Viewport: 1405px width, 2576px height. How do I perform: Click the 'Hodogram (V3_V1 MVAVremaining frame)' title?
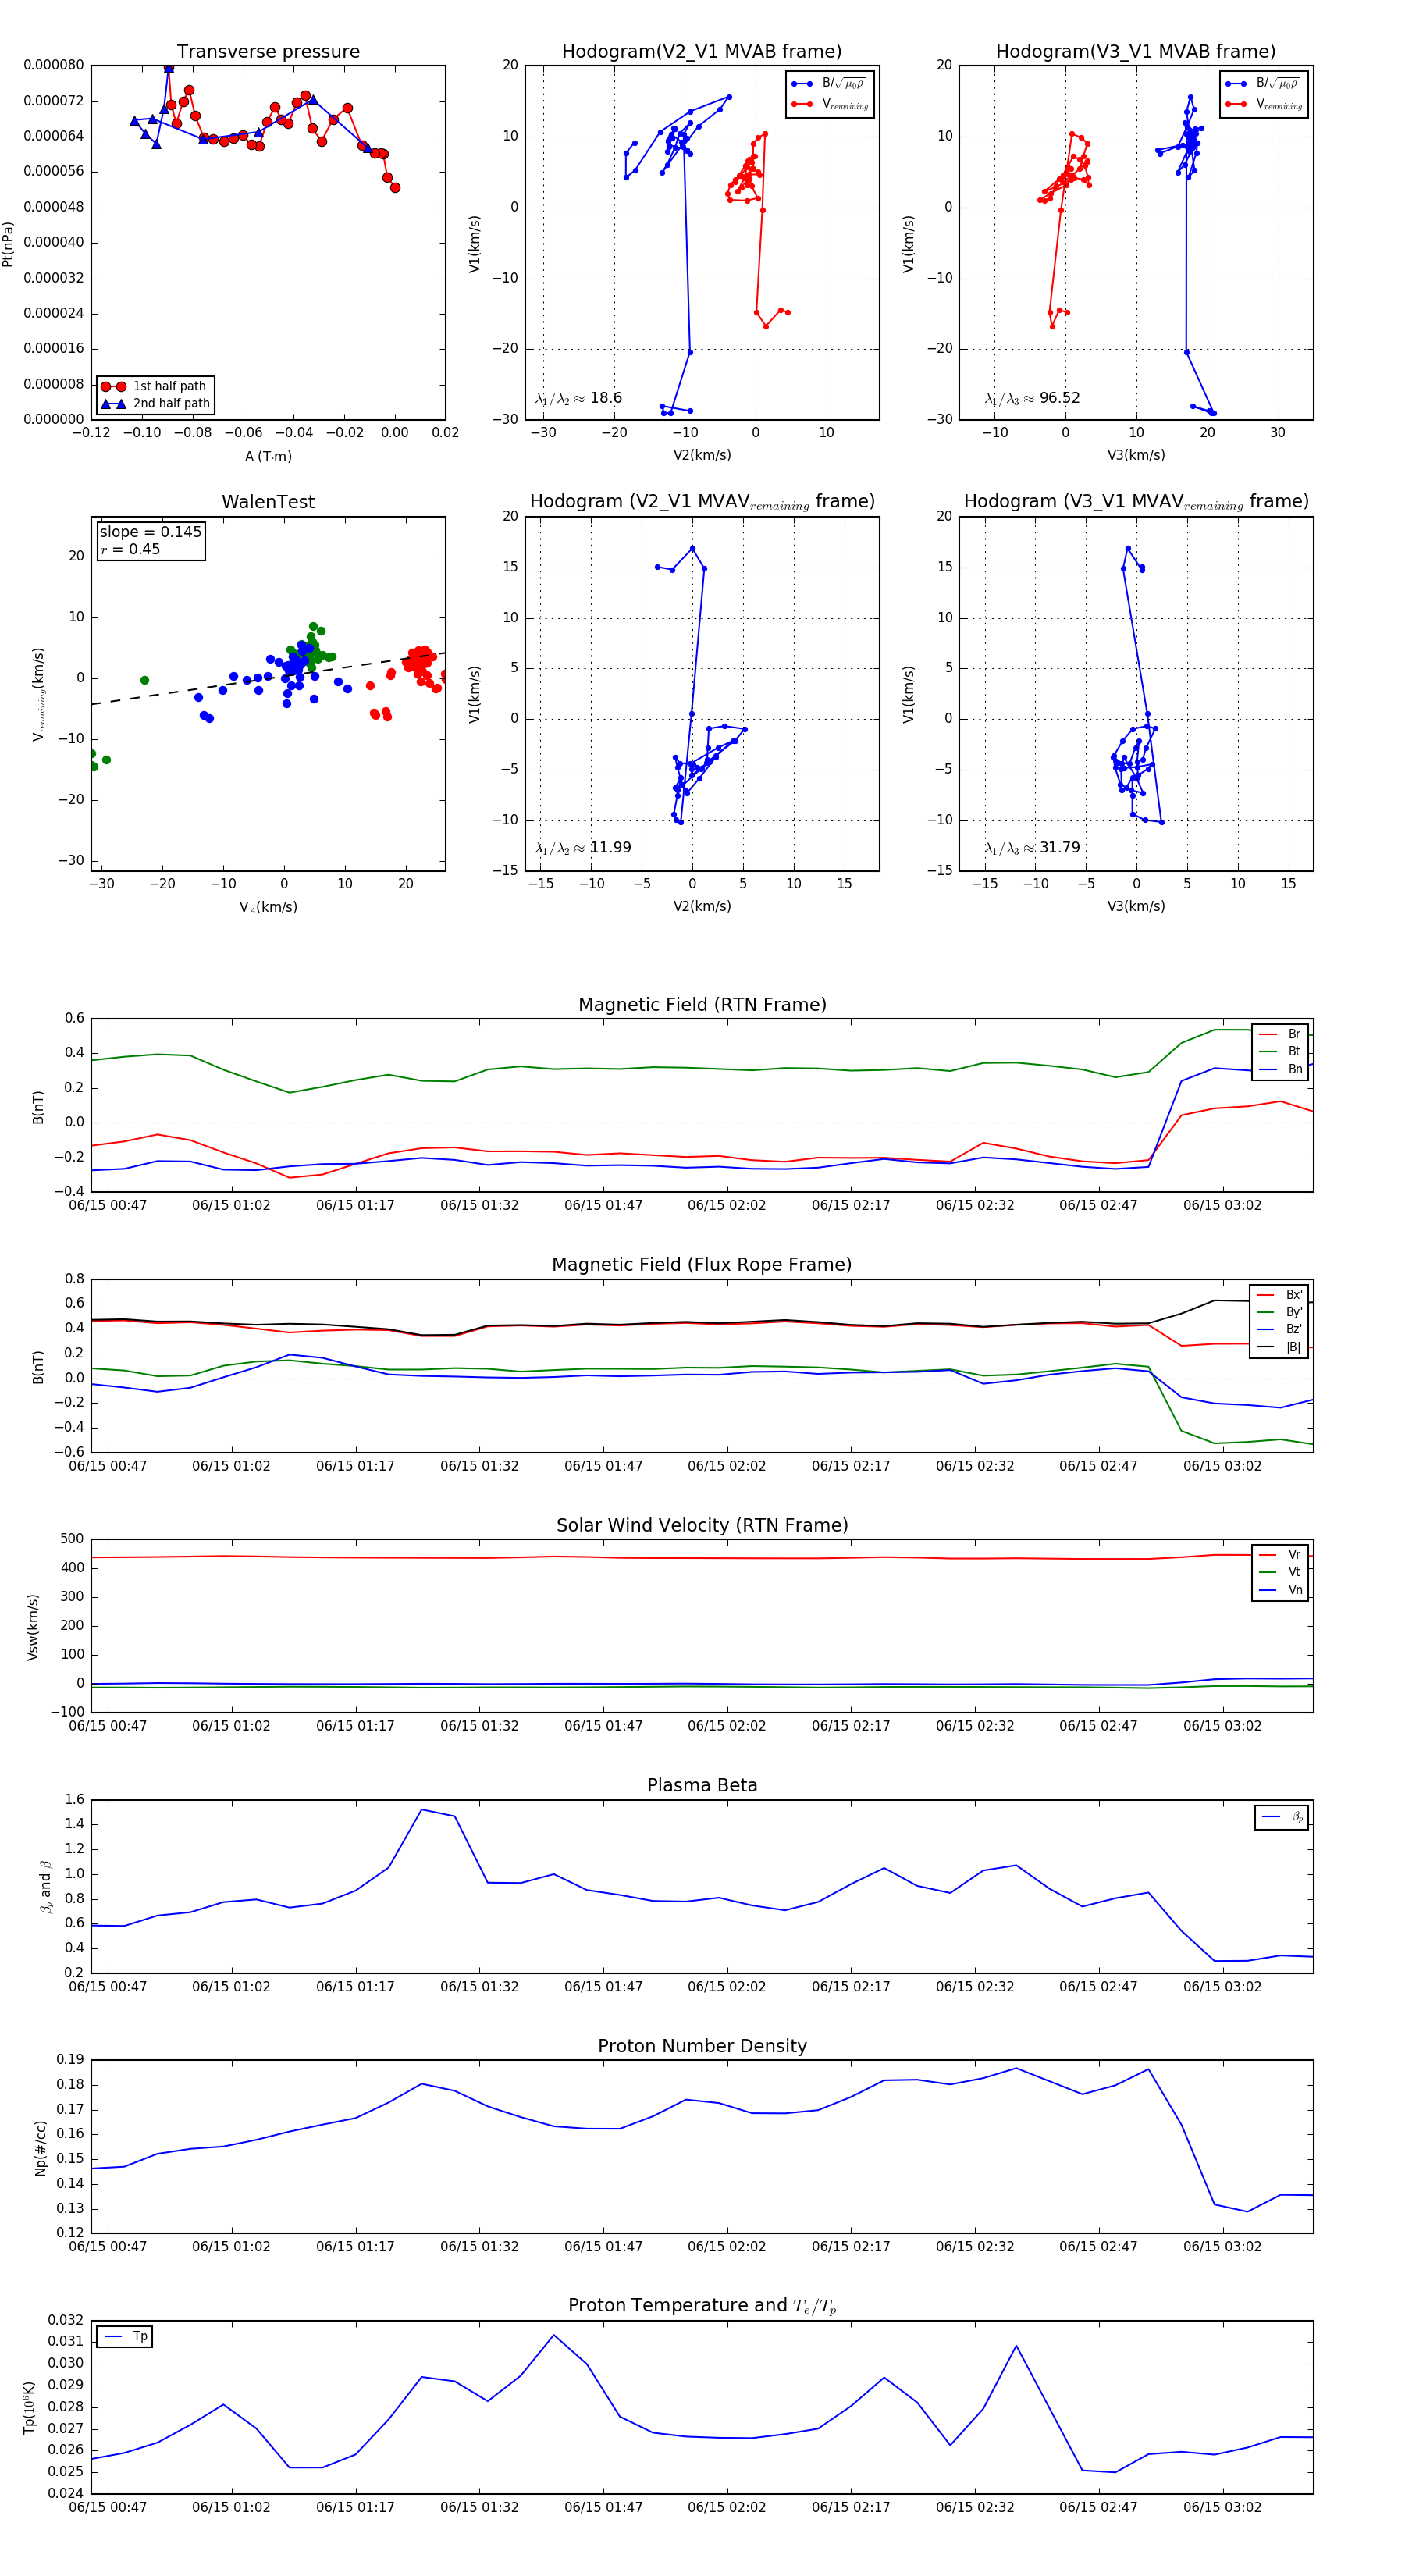pyautogui.click(x=1136, y=502)
